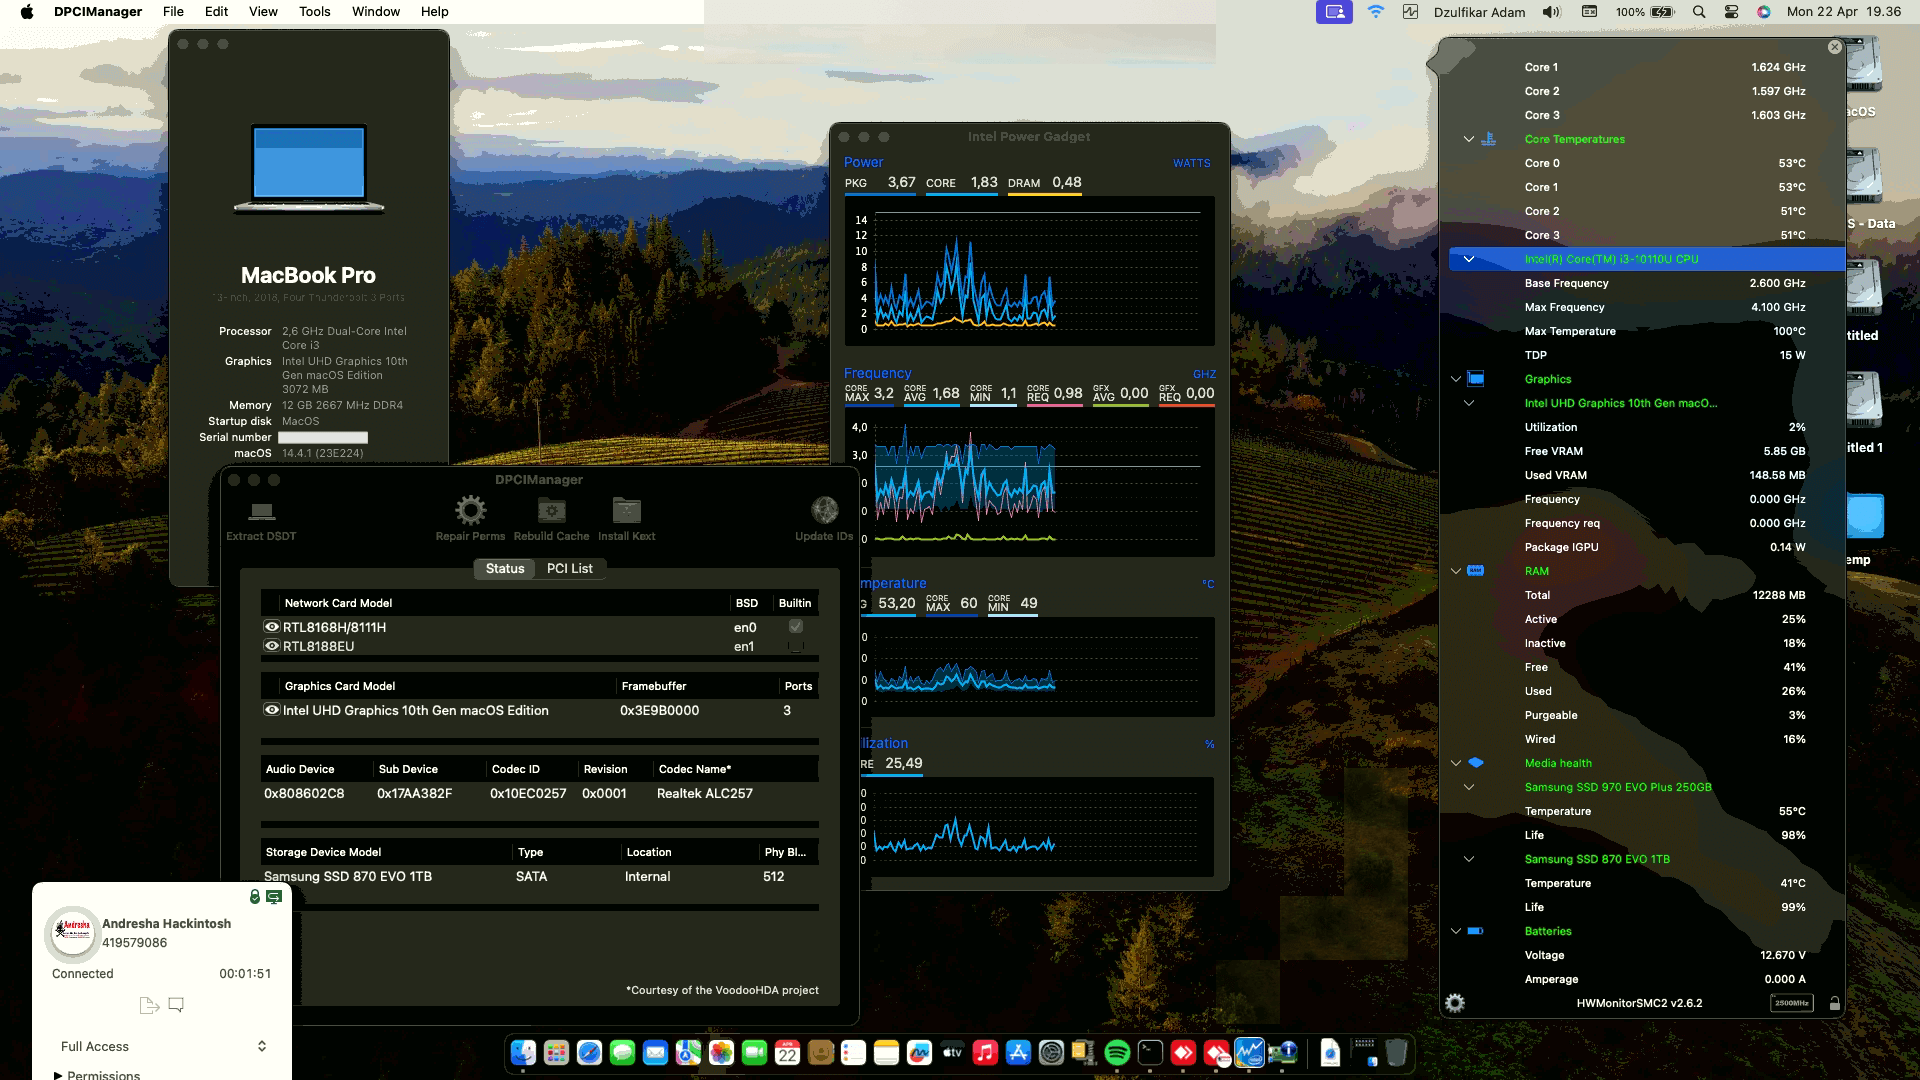Open the File menu
The width and height of the screenshot is (1920, 1080).
tap(173, 12)
